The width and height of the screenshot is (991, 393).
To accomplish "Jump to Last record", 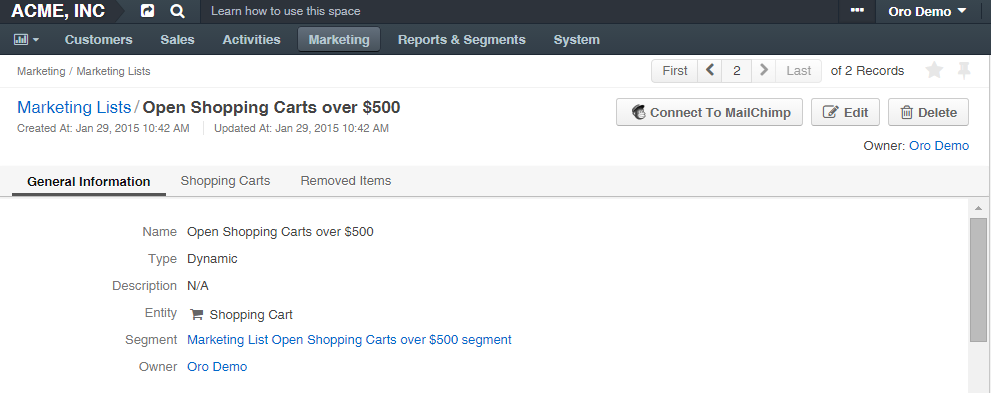I will (x=798, y=71).
